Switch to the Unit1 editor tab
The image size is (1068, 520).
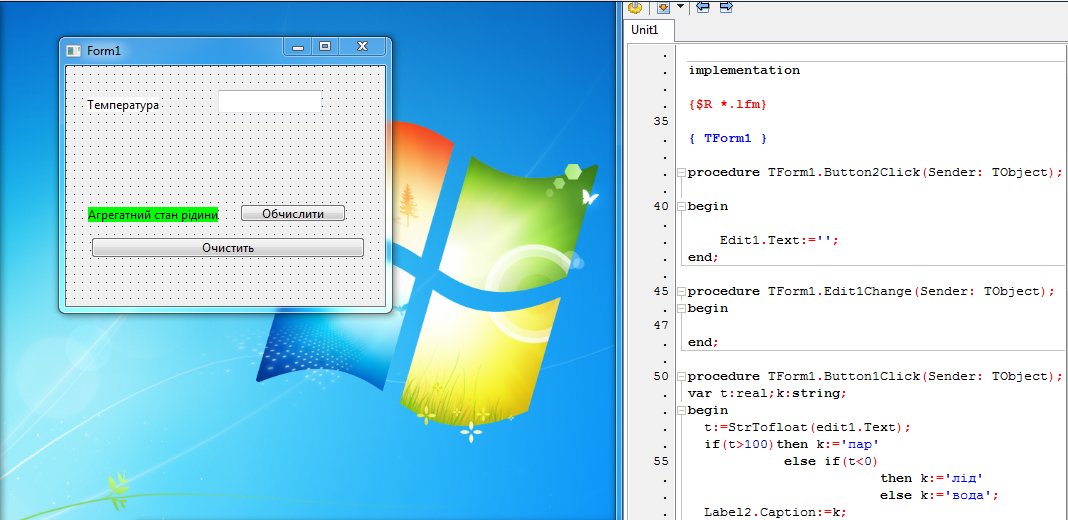tap(647, 29)
